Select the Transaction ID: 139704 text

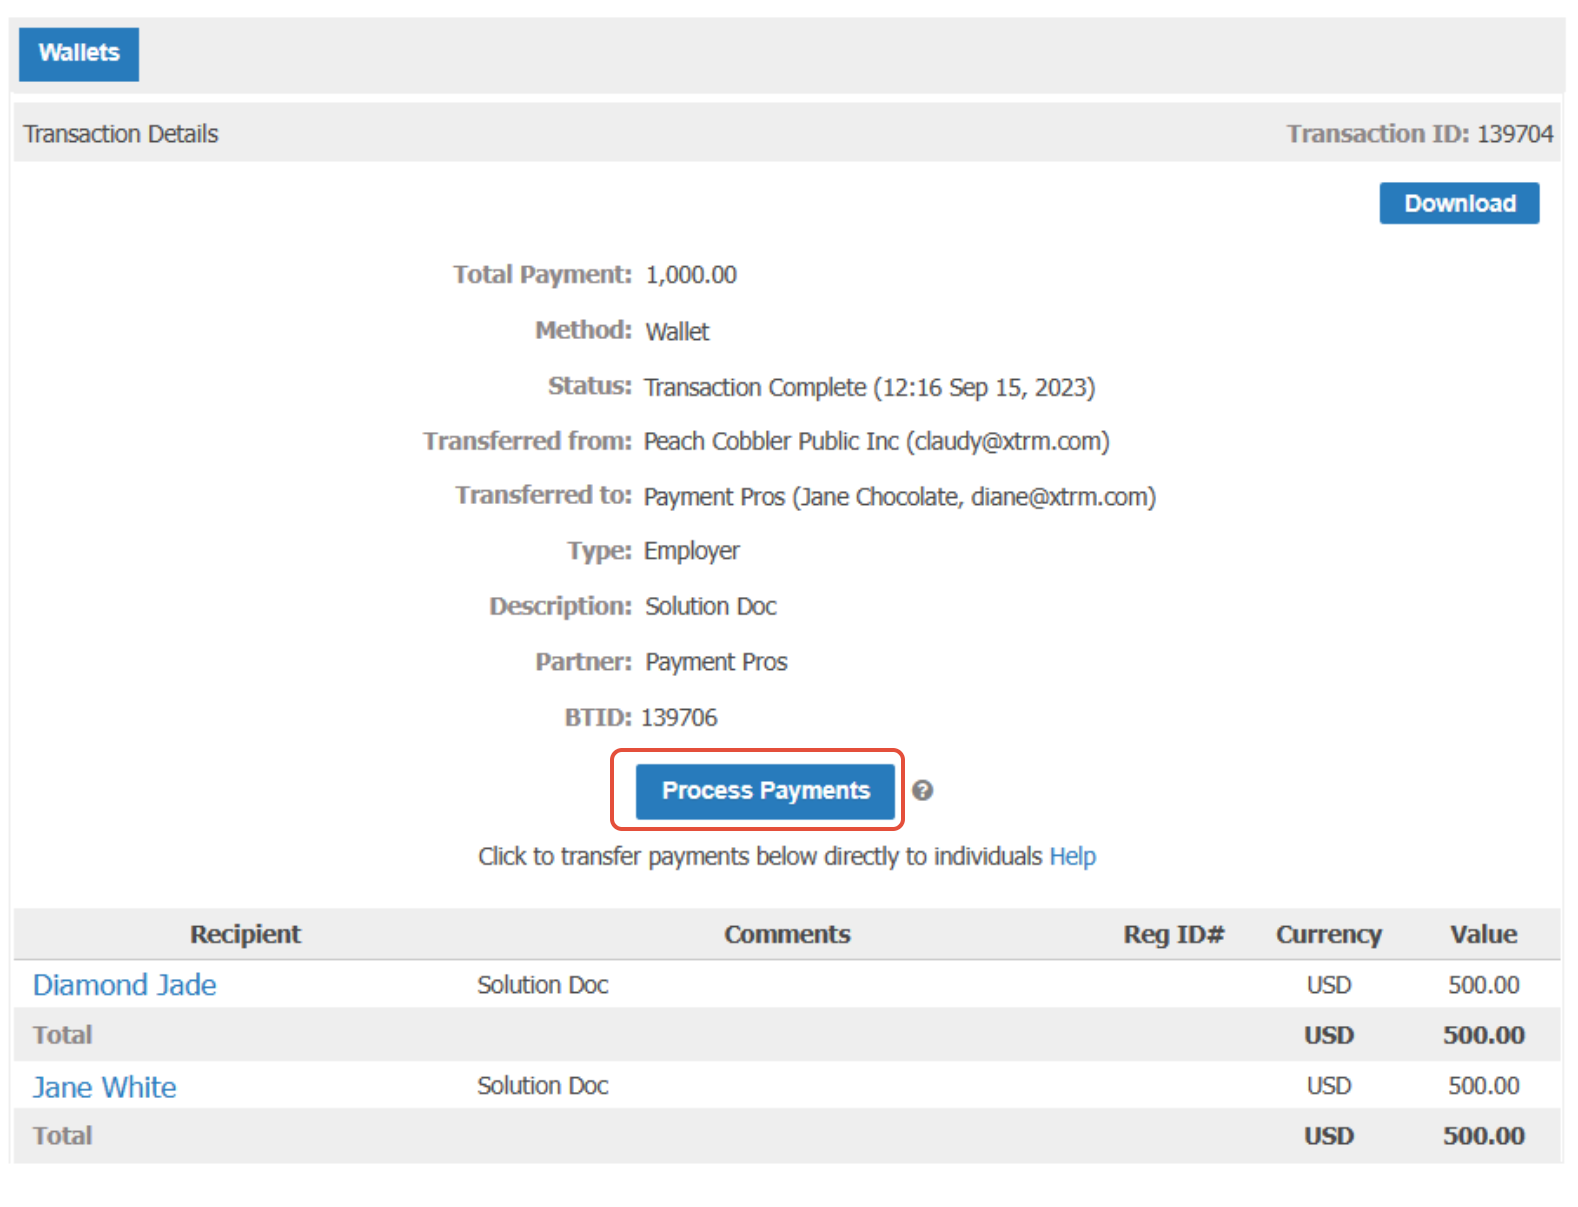pyautogui.click(x=1420, y=134)
